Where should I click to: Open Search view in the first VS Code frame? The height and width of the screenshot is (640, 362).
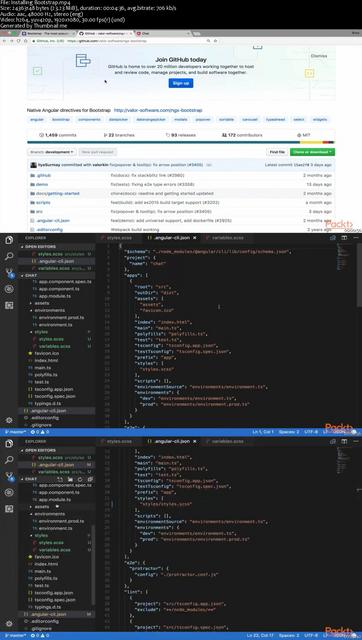point(9,256)
